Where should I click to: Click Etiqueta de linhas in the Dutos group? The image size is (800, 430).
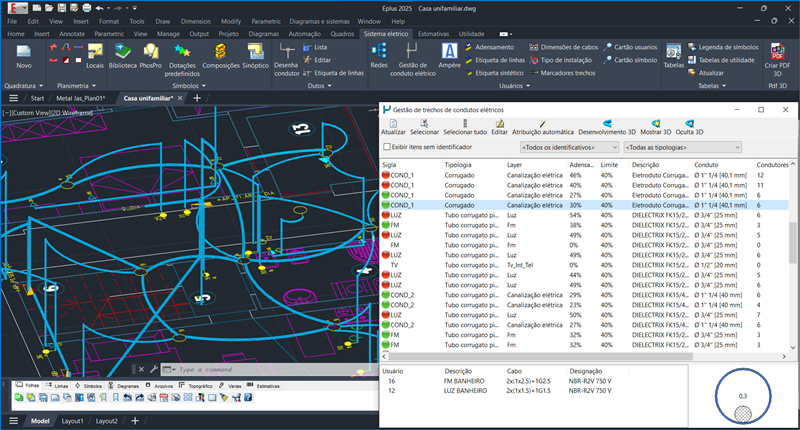coord(334,73)
